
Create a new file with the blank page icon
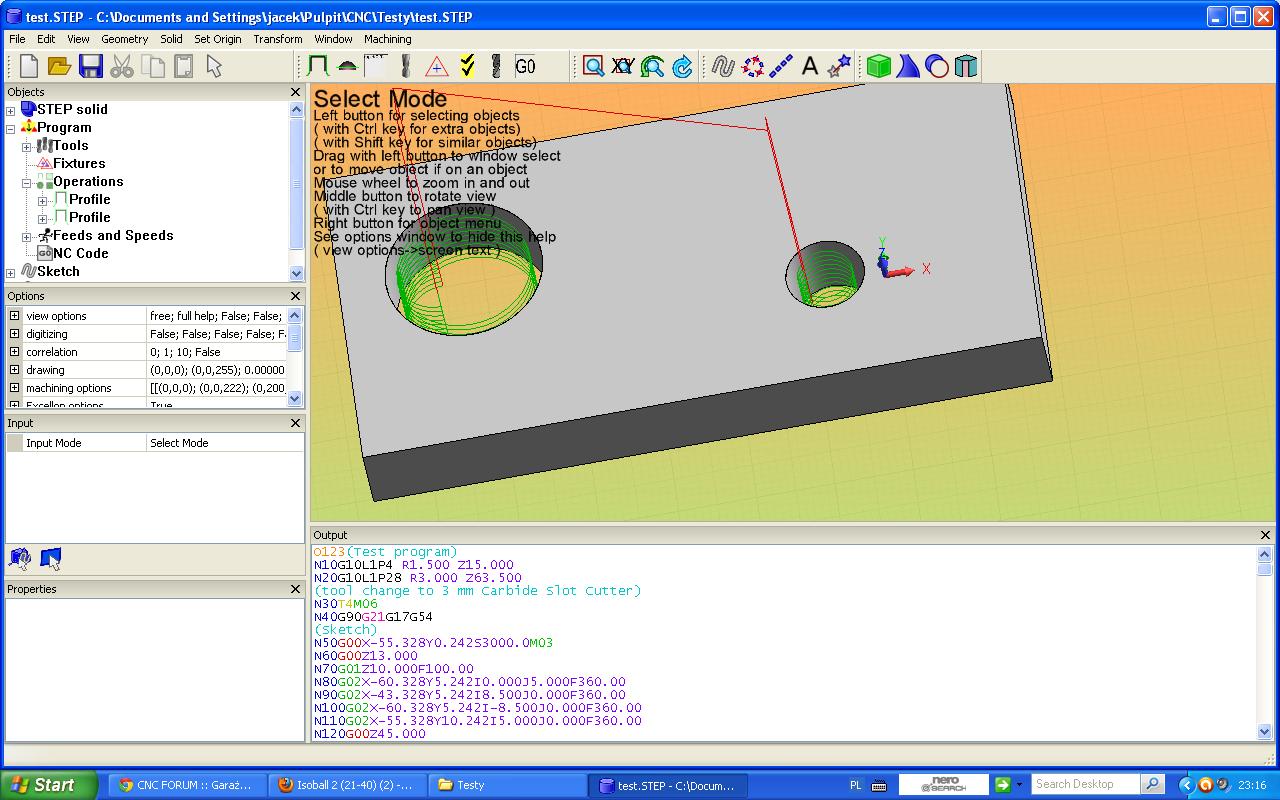point(29,66)
